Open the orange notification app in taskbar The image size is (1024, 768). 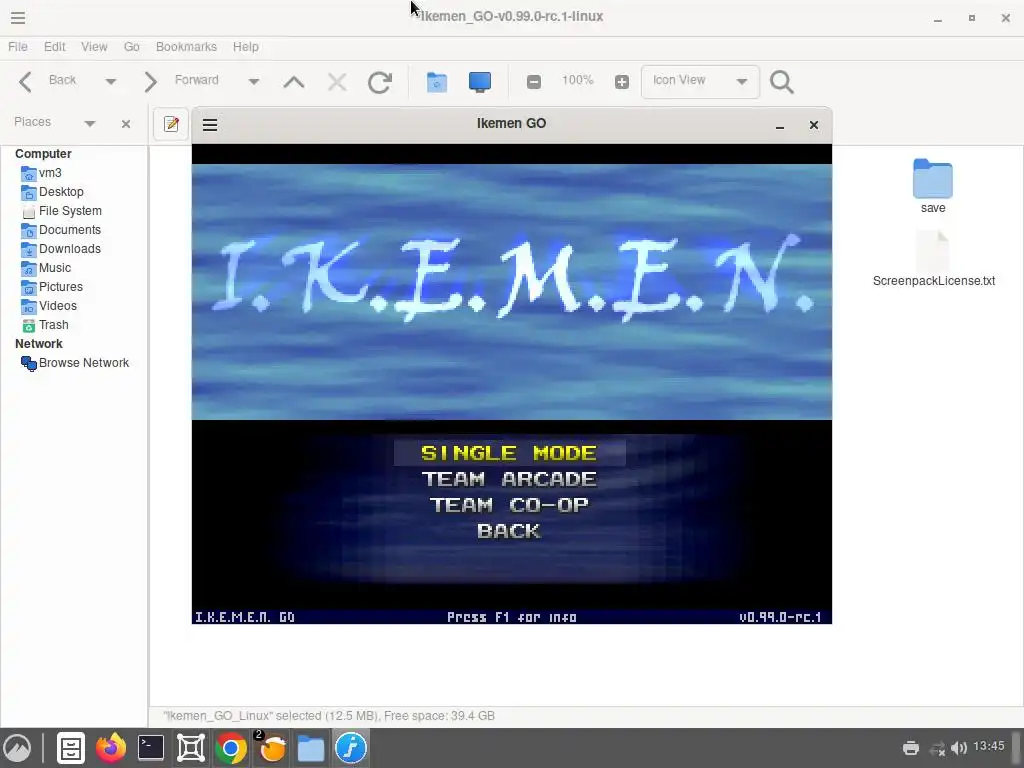(x=271, y=748)
